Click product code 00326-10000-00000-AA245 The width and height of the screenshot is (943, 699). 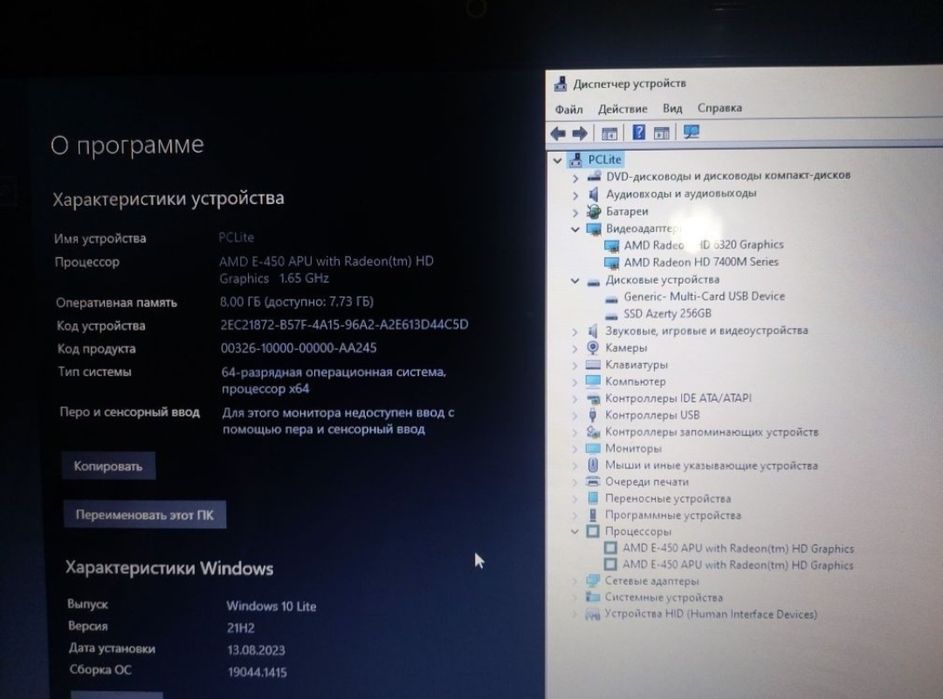[x=298, y=348]
